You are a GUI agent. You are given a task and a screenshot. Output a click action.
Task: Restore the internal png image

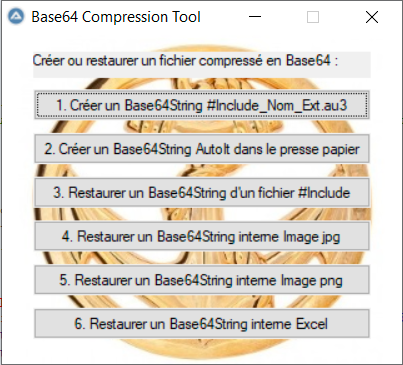[202, 280]
